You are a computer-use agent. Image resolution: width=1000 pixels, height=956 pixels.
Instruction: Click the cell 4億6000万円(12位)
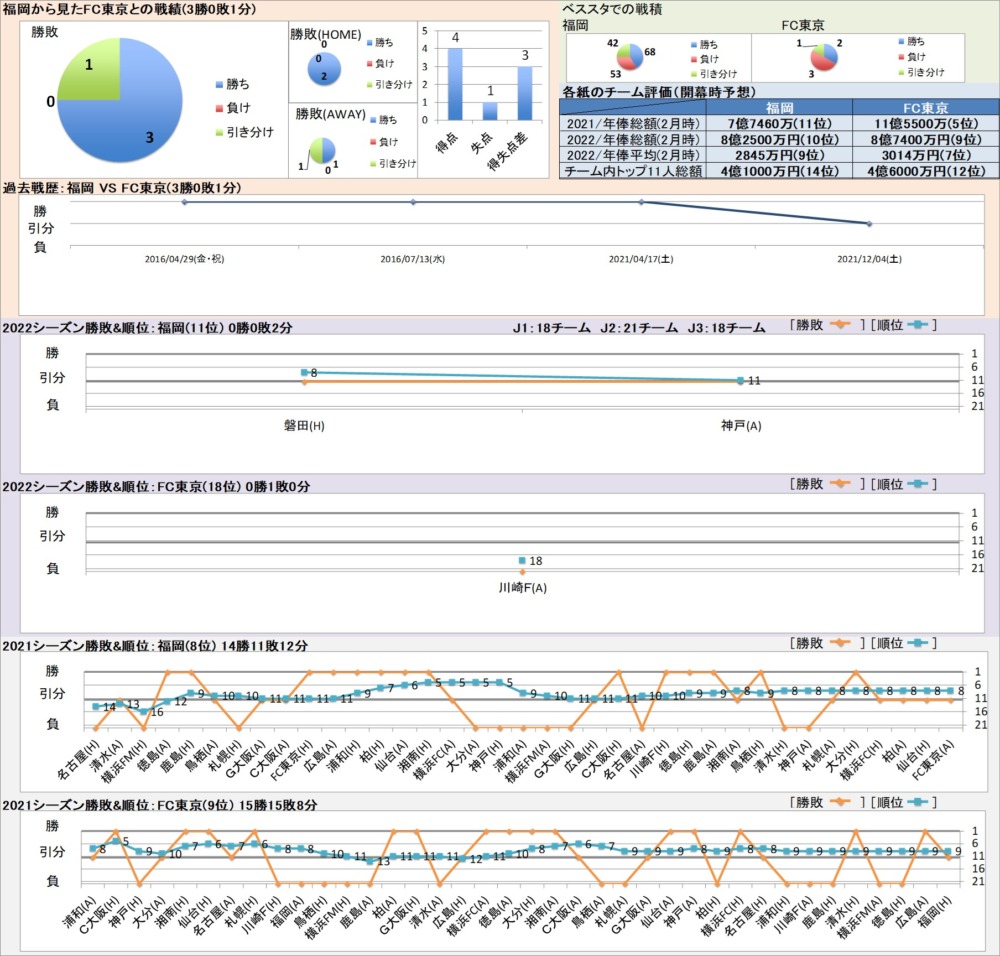point(925,171)
